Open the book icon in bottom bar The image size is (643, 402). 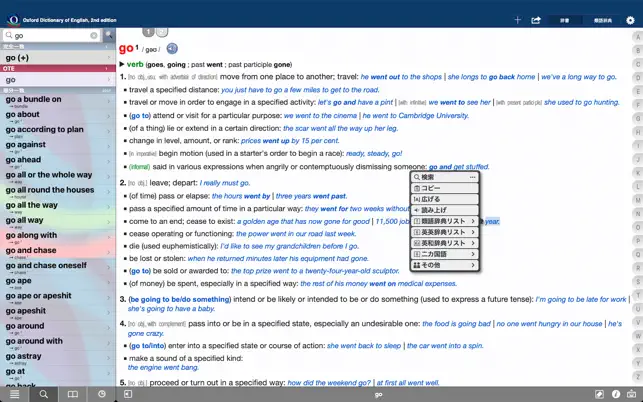(73, 394)
